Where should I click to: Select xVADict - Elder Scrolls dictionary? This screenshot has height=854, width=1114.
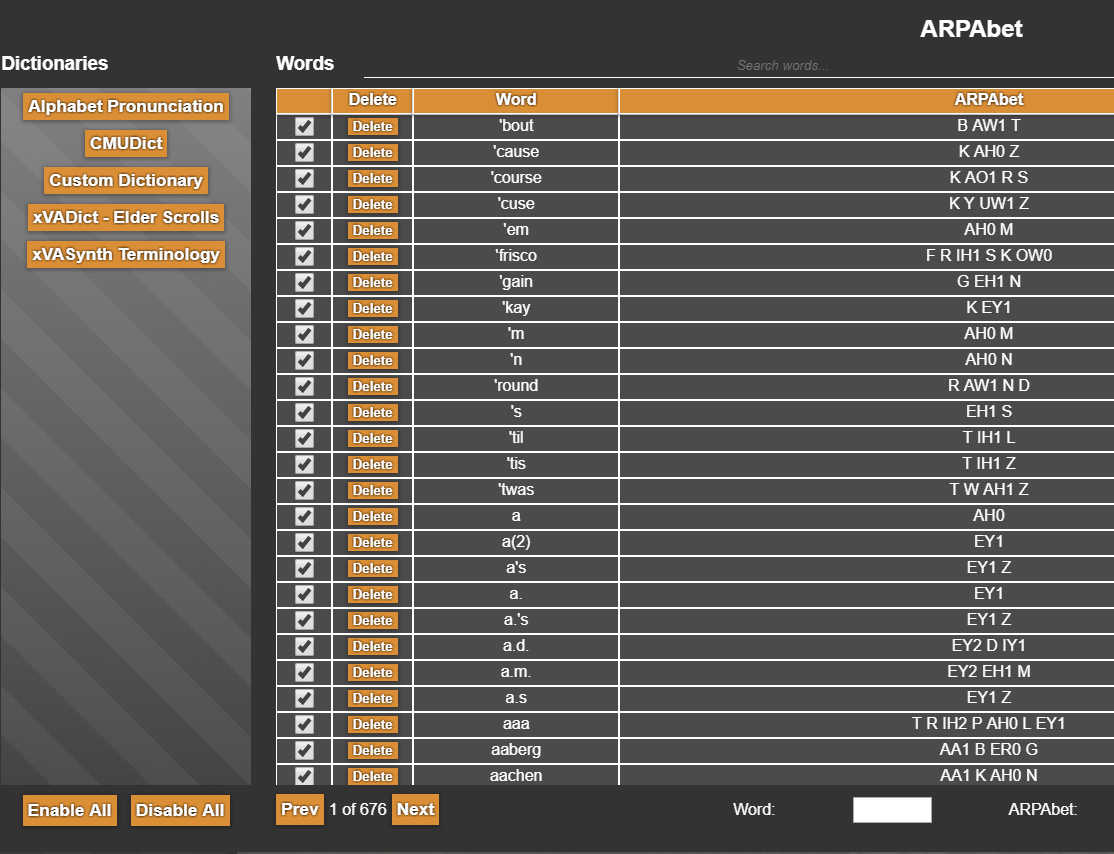tap(126, 218)
